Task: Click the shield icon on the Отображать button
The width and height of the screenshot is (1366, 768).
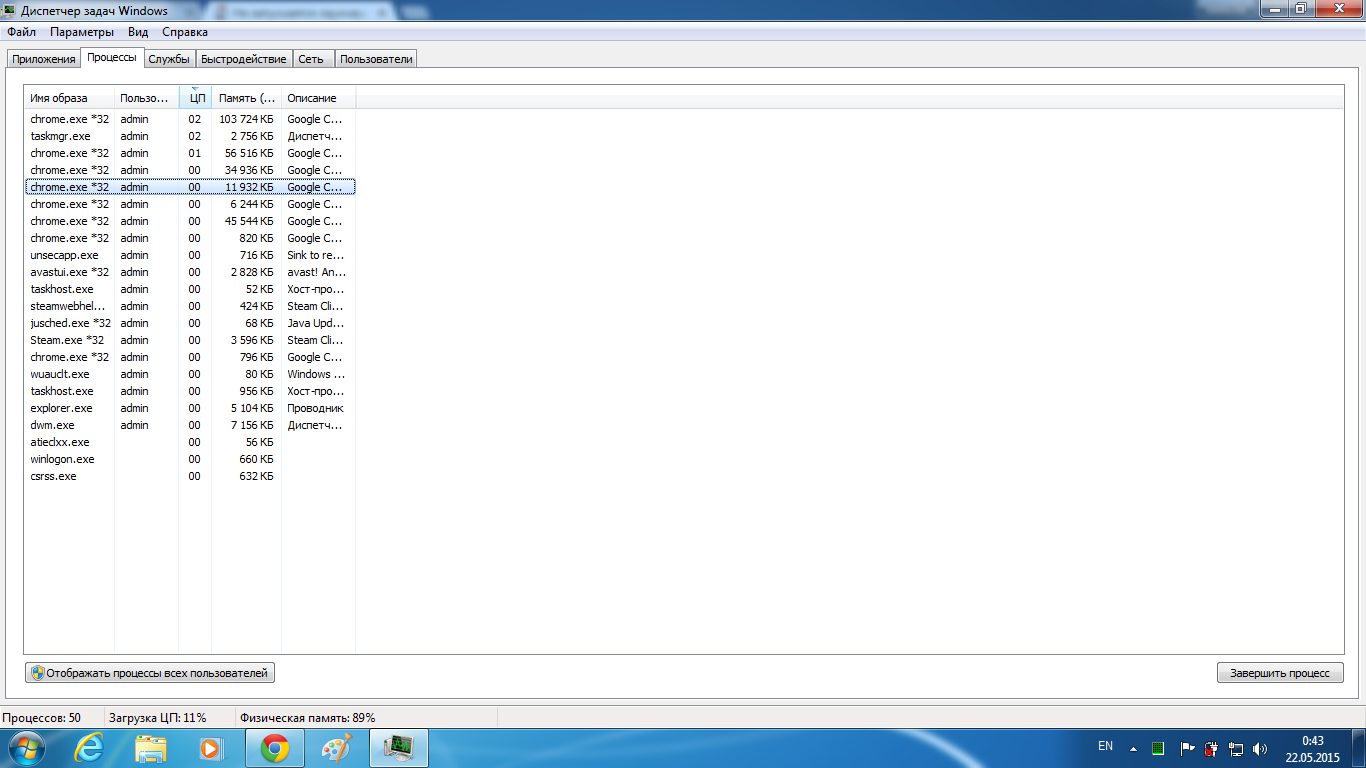Action: pos(37,673)
